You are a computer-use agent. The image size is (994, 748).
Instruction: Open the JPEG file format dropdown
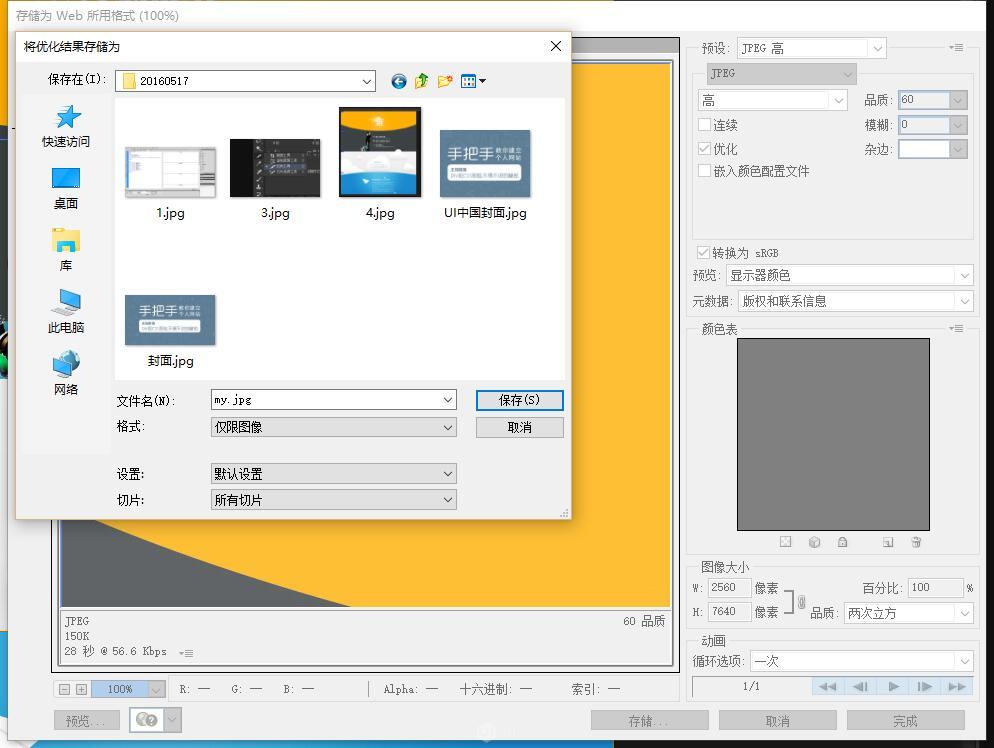tap(782, 74)
